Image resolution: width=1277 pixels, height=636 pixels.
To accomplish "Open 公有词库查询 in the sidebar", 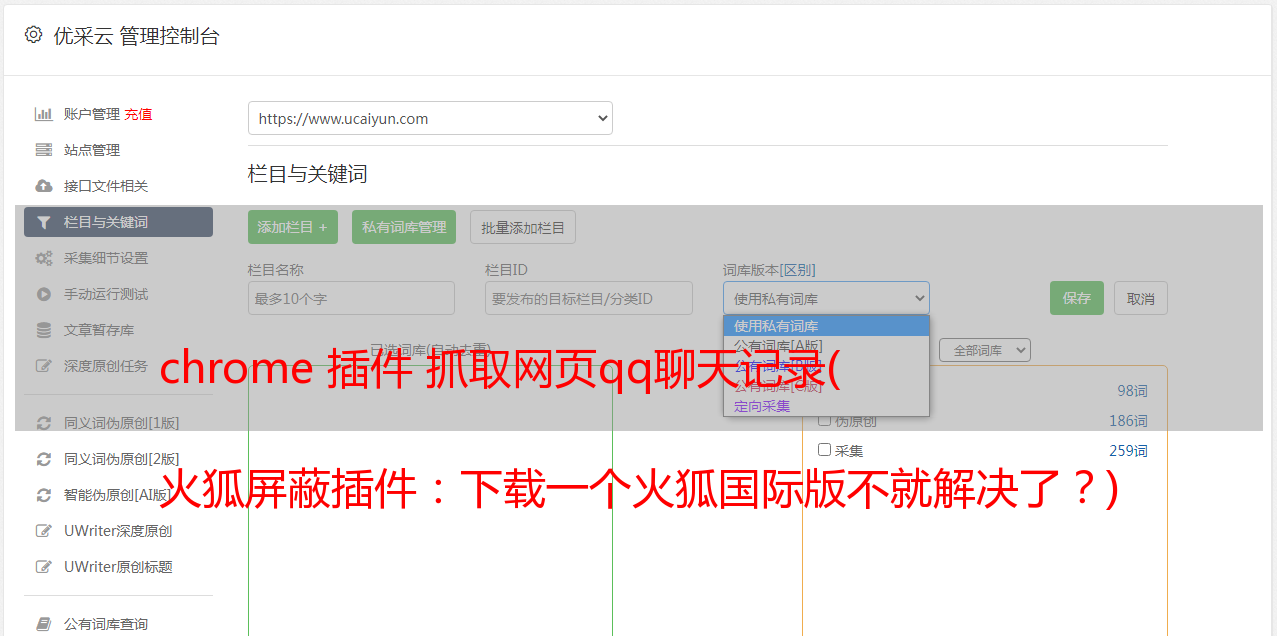I will [x=106, y=624].
